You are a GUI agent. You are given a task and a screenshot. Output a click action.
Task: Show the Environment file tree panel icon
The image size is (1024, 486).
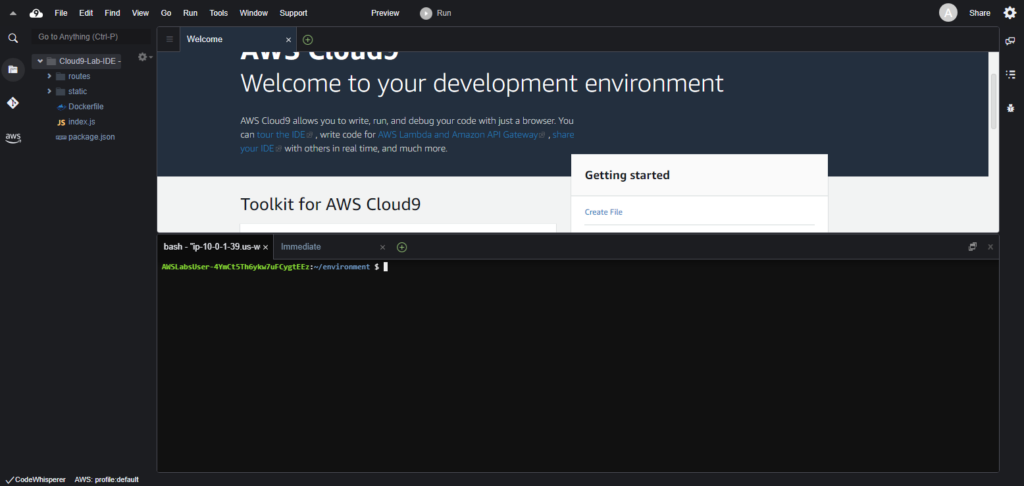point(13,69)
